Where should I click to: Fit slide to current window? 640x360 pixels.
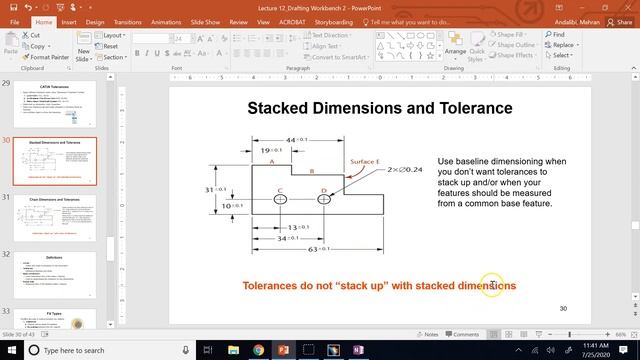pyautogui.click(x=634, y=334)
